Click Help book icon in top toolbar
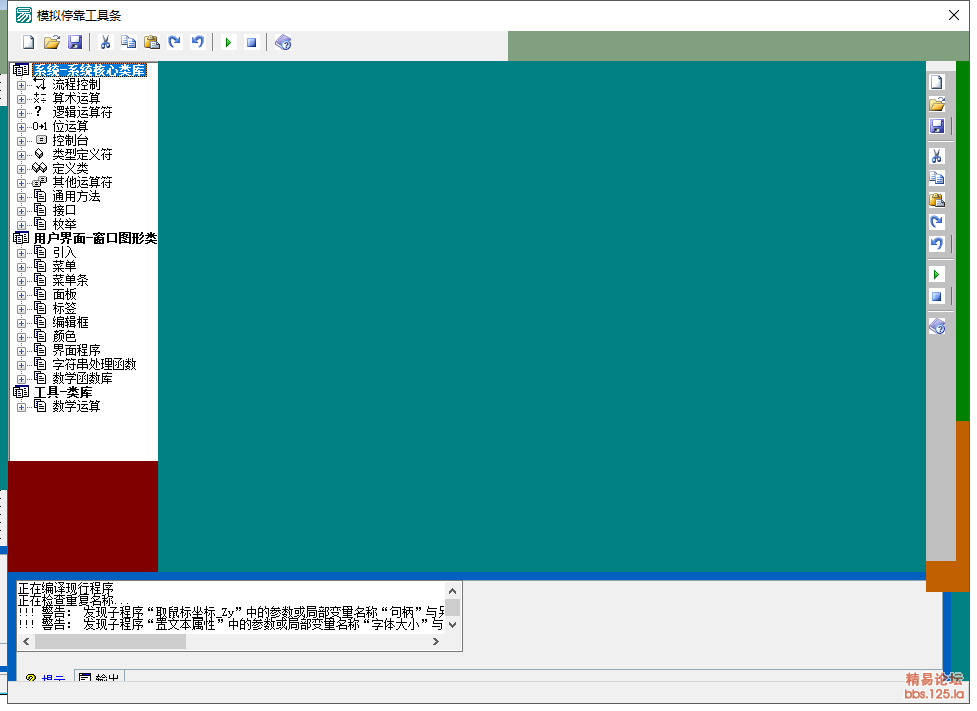Screen dimensions: 977x711 pos(283,42)
